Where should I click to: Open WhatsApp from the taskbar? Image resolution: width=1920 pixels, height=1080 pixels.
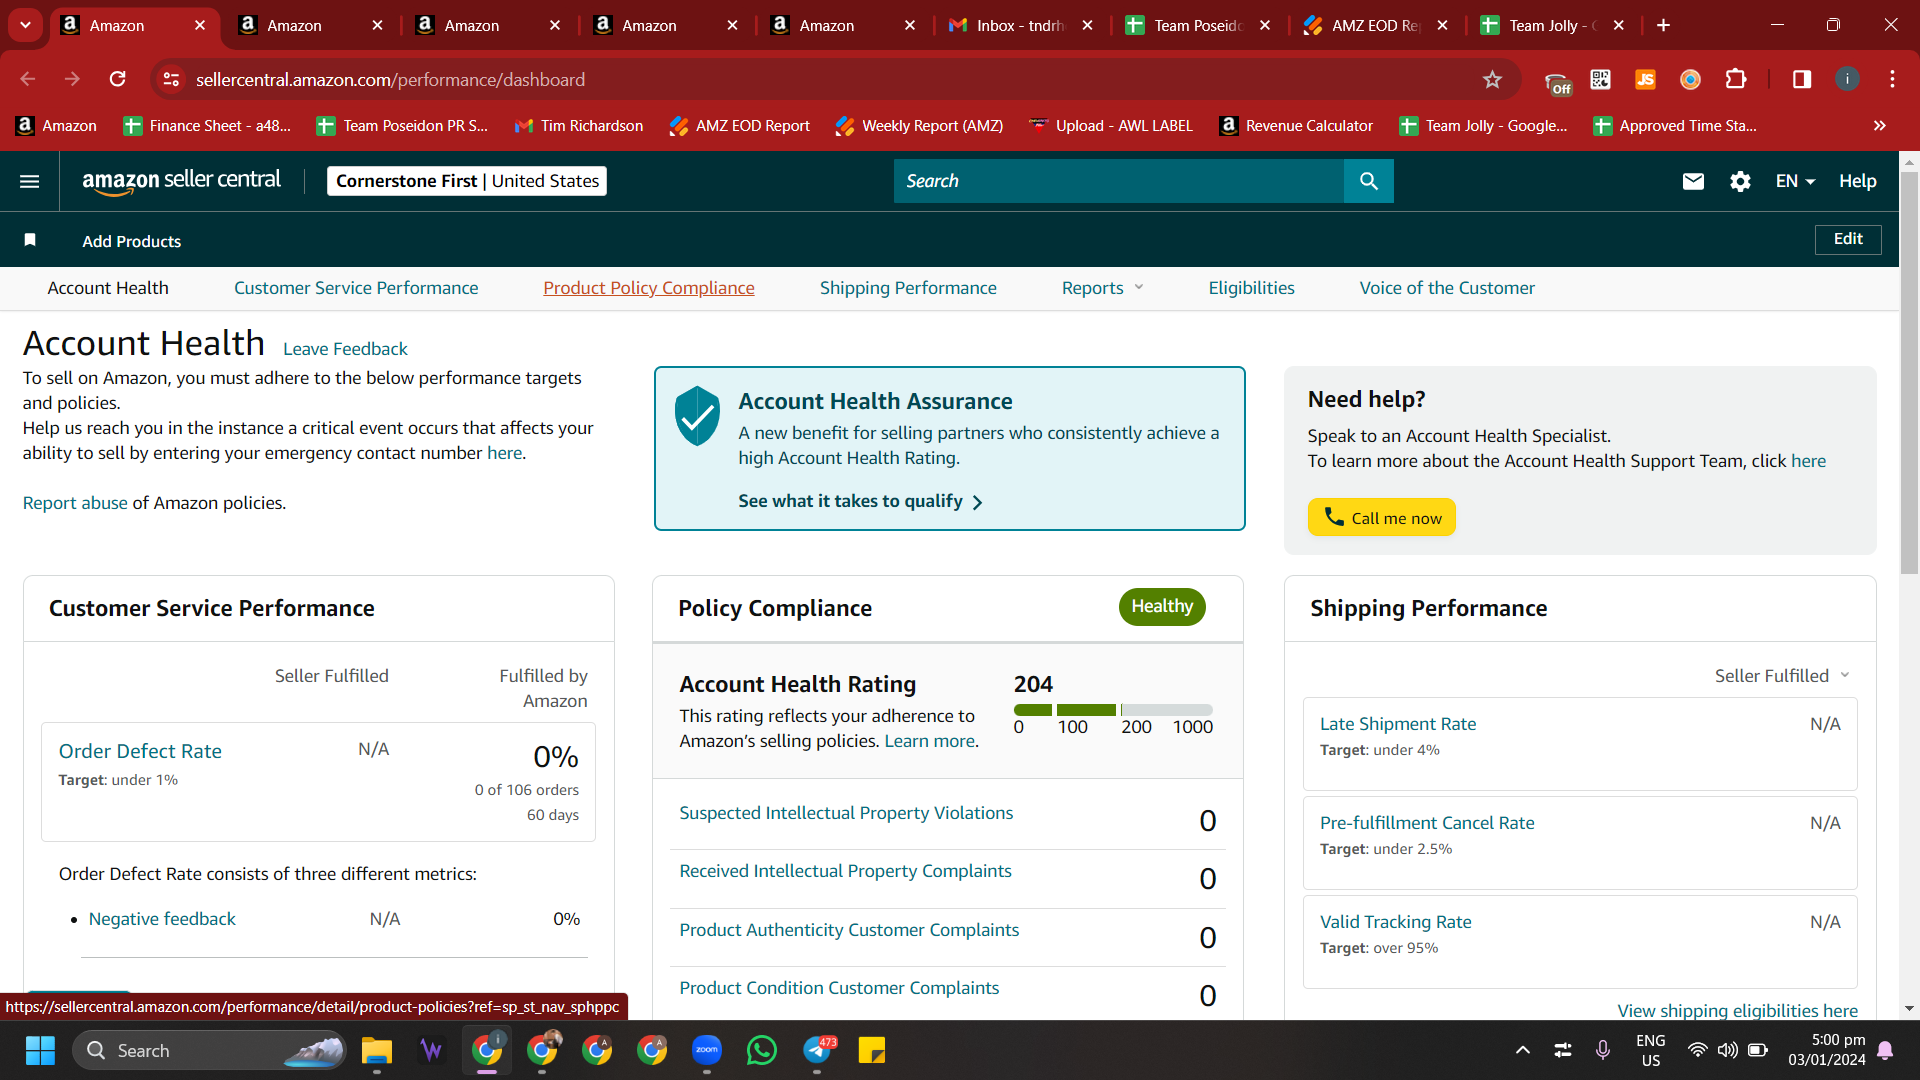(762, 1050)
